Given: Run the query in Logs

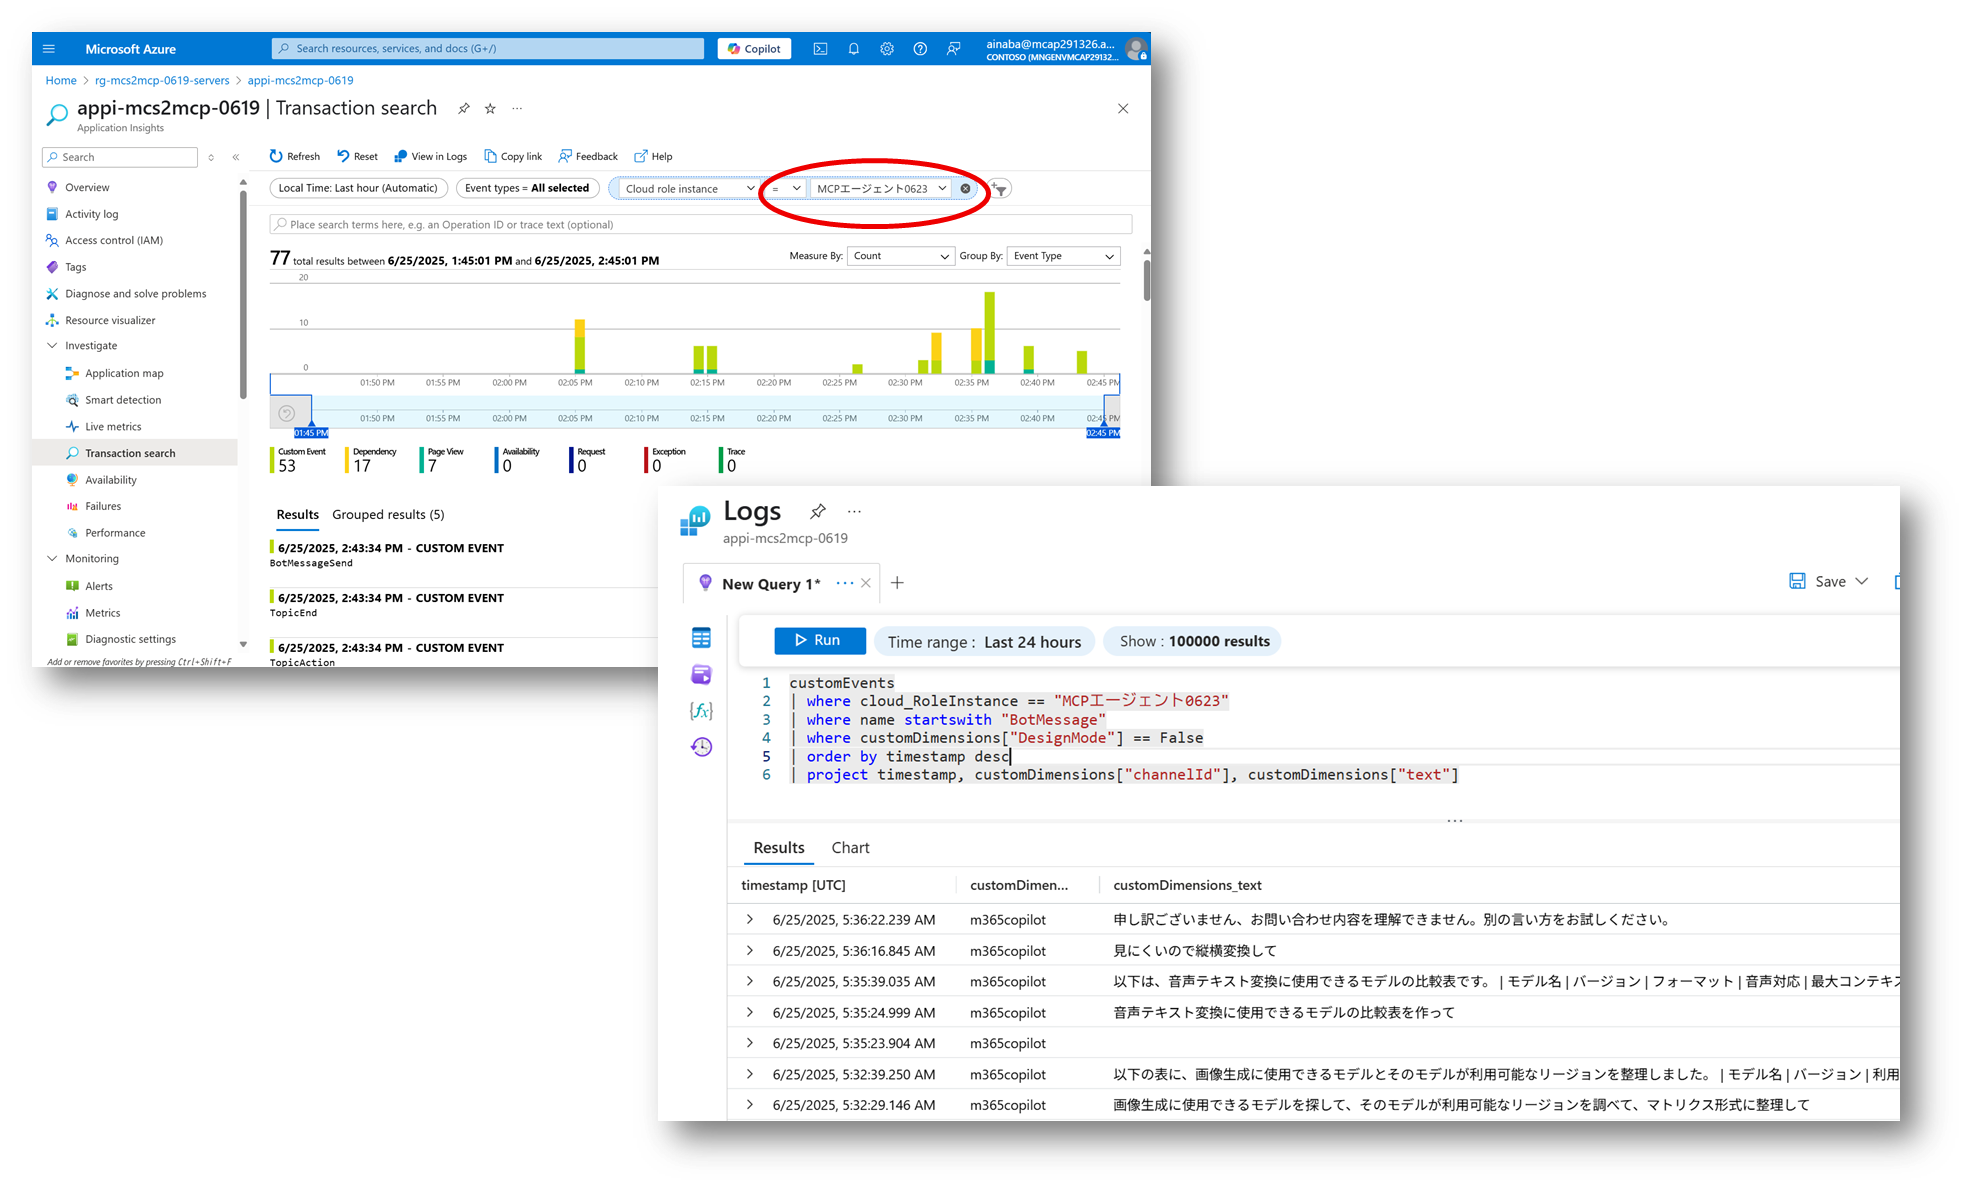Looking at the screenshot, I should click(x=819, y=641).
